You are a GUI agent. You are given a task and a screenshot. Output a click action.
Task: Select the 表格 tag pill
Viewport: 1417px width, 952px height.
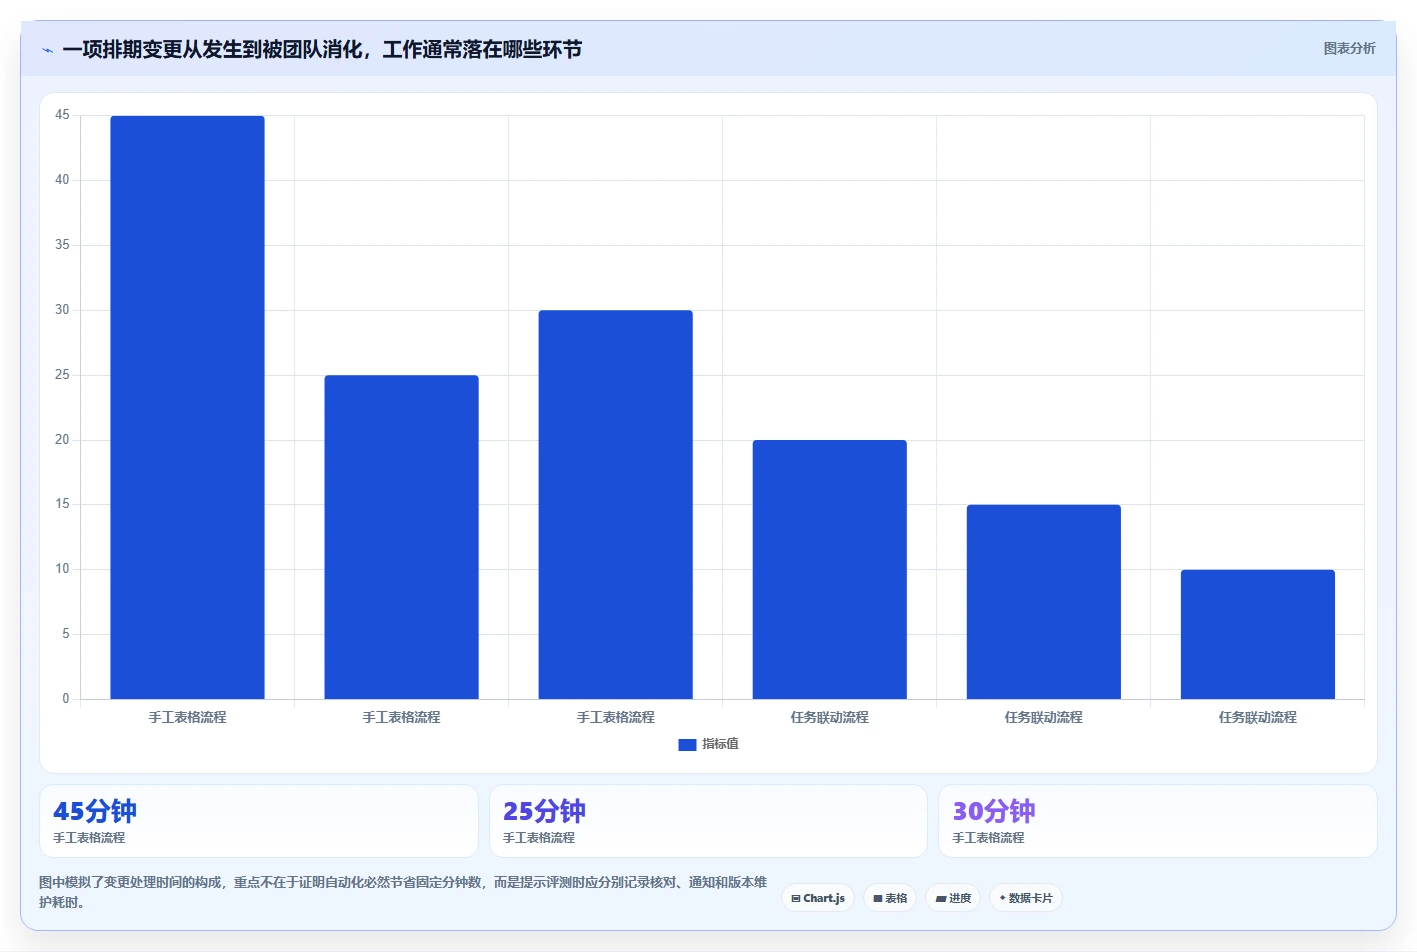(890, 898)
